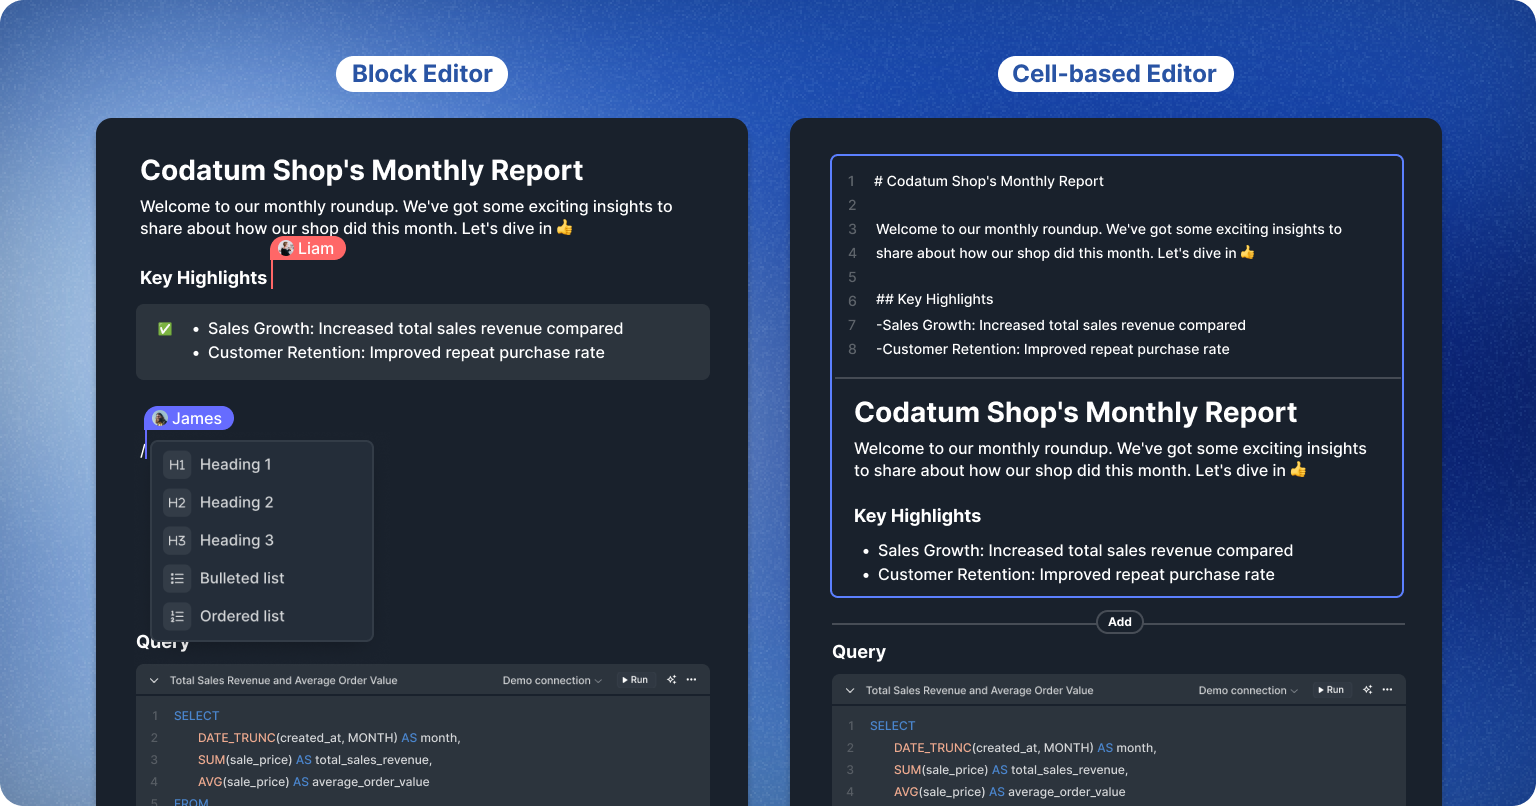Viewport: 1536px width, 806px height.
Task: Collapse the query block in Cell-based Editor
Action: 850,691
